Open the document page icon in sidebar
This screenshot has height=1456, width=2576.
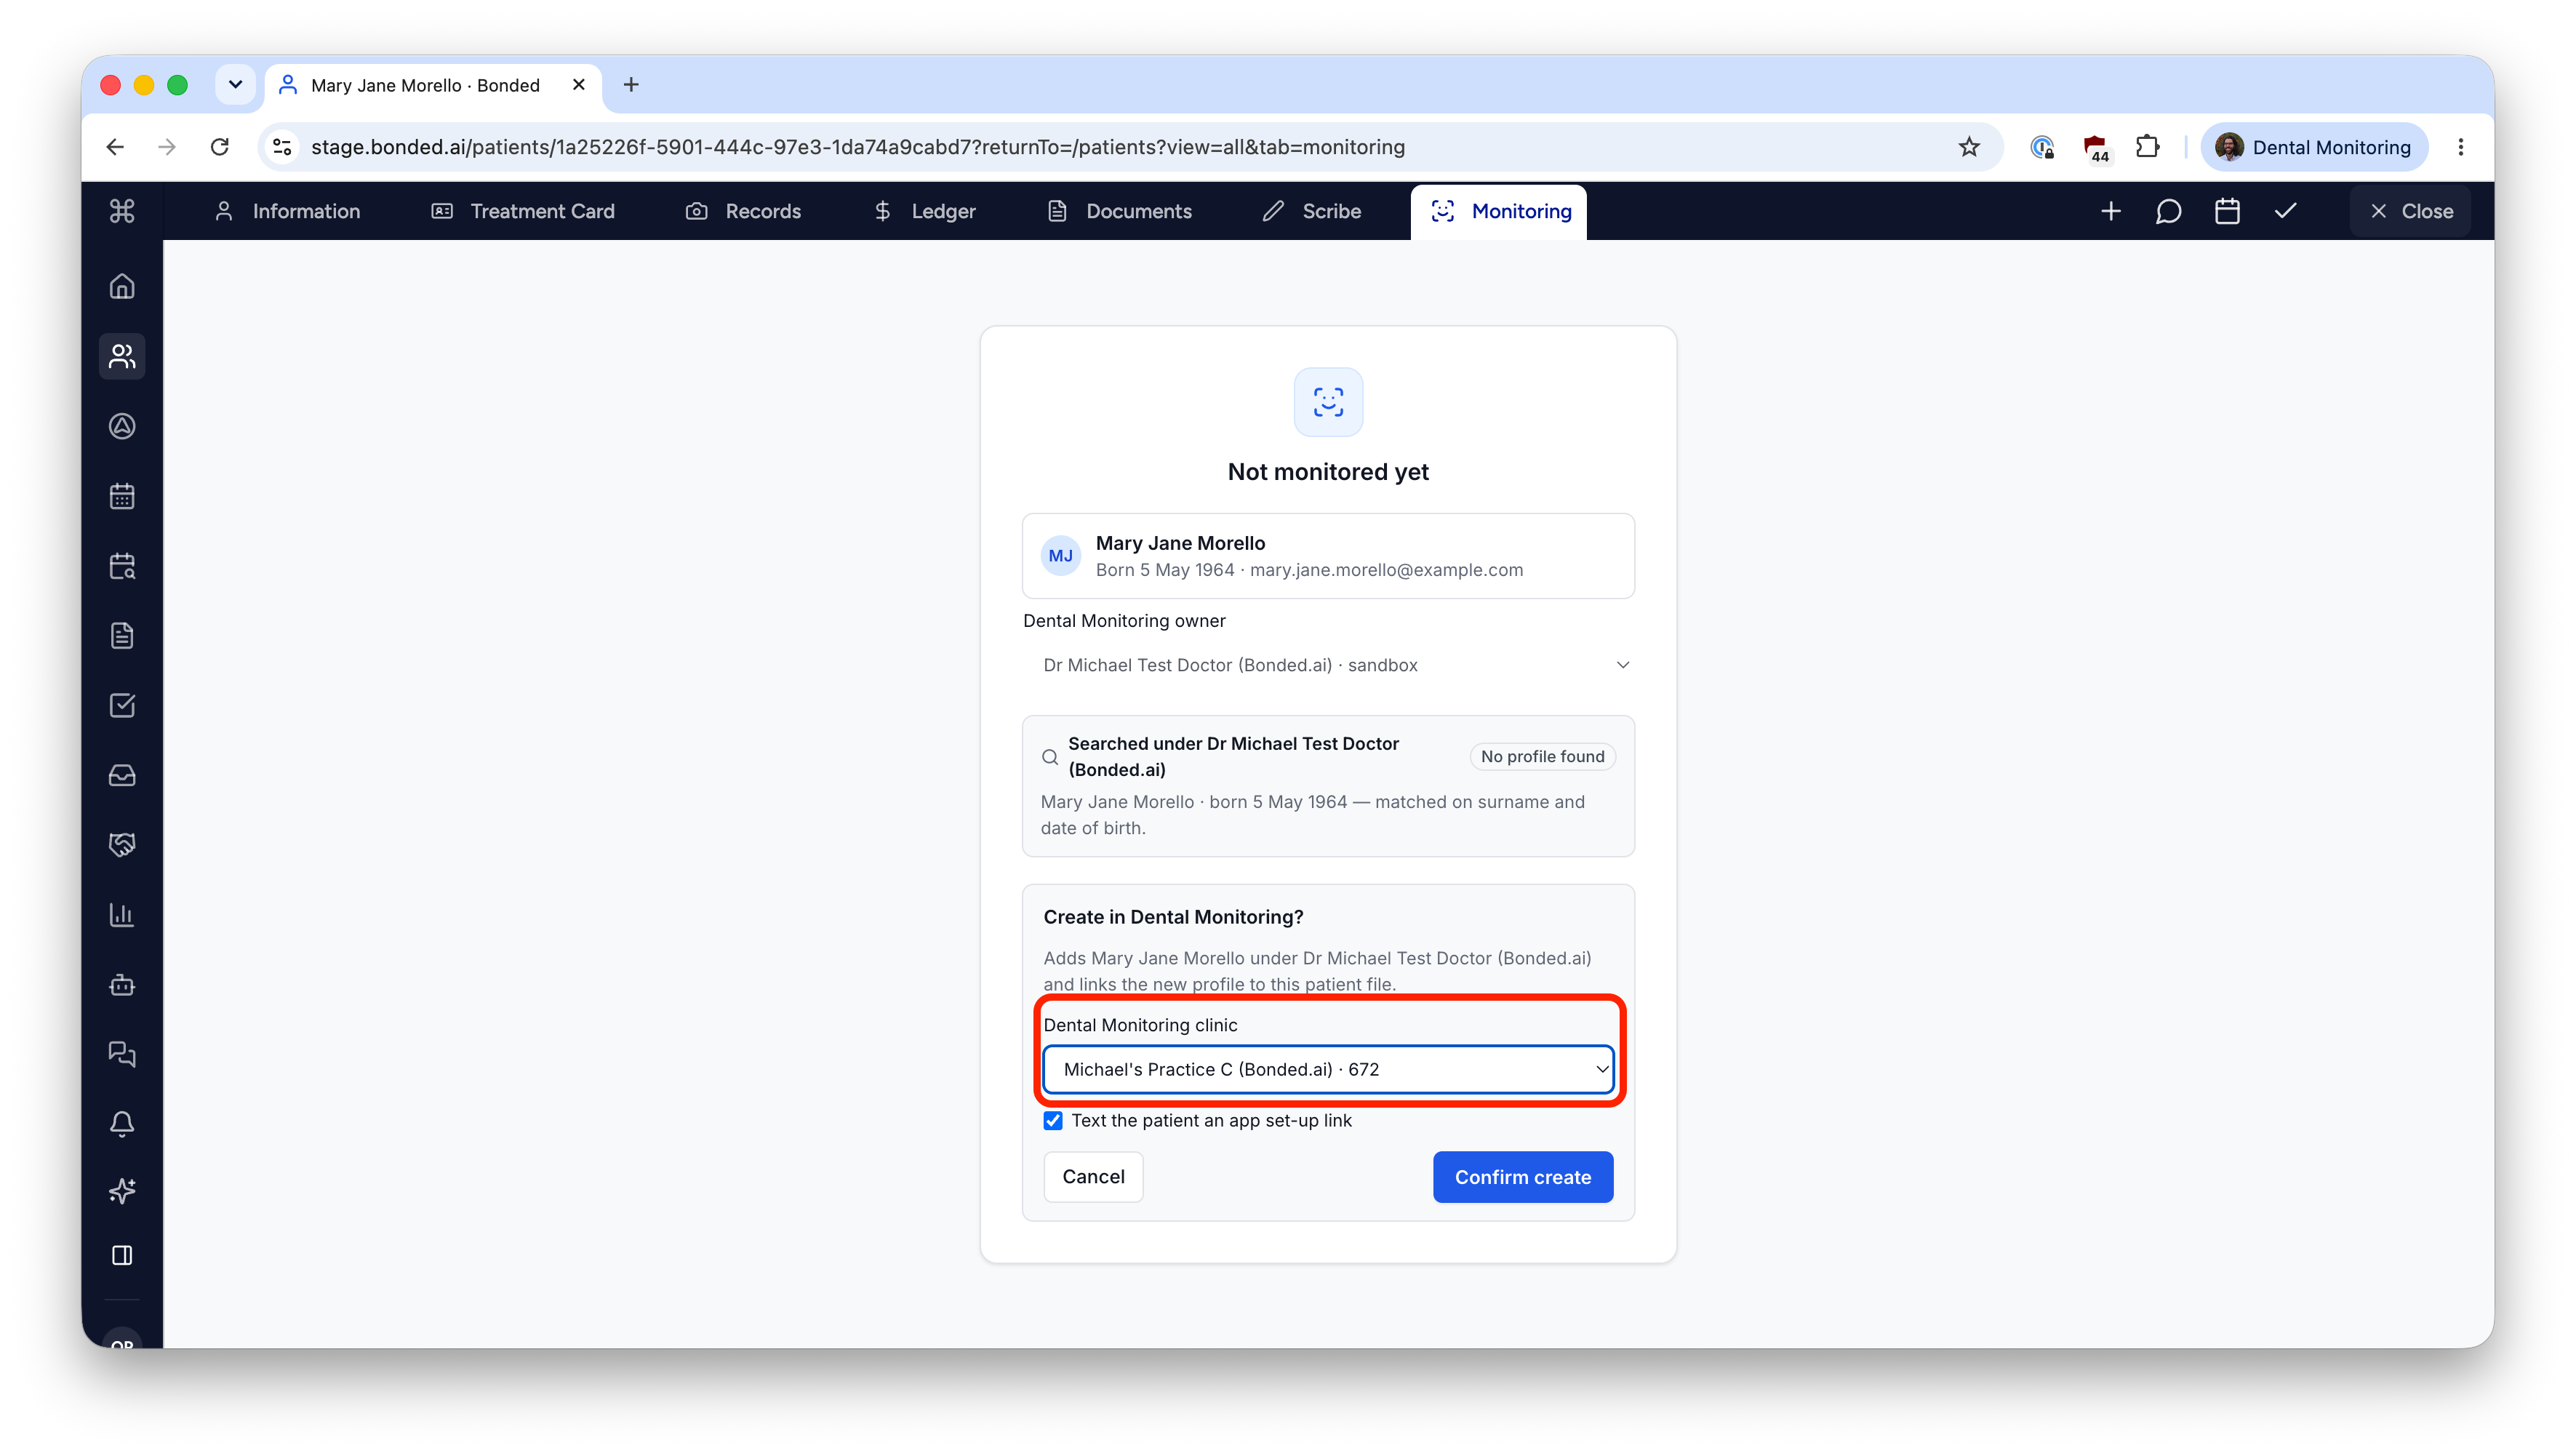[122, 636]
